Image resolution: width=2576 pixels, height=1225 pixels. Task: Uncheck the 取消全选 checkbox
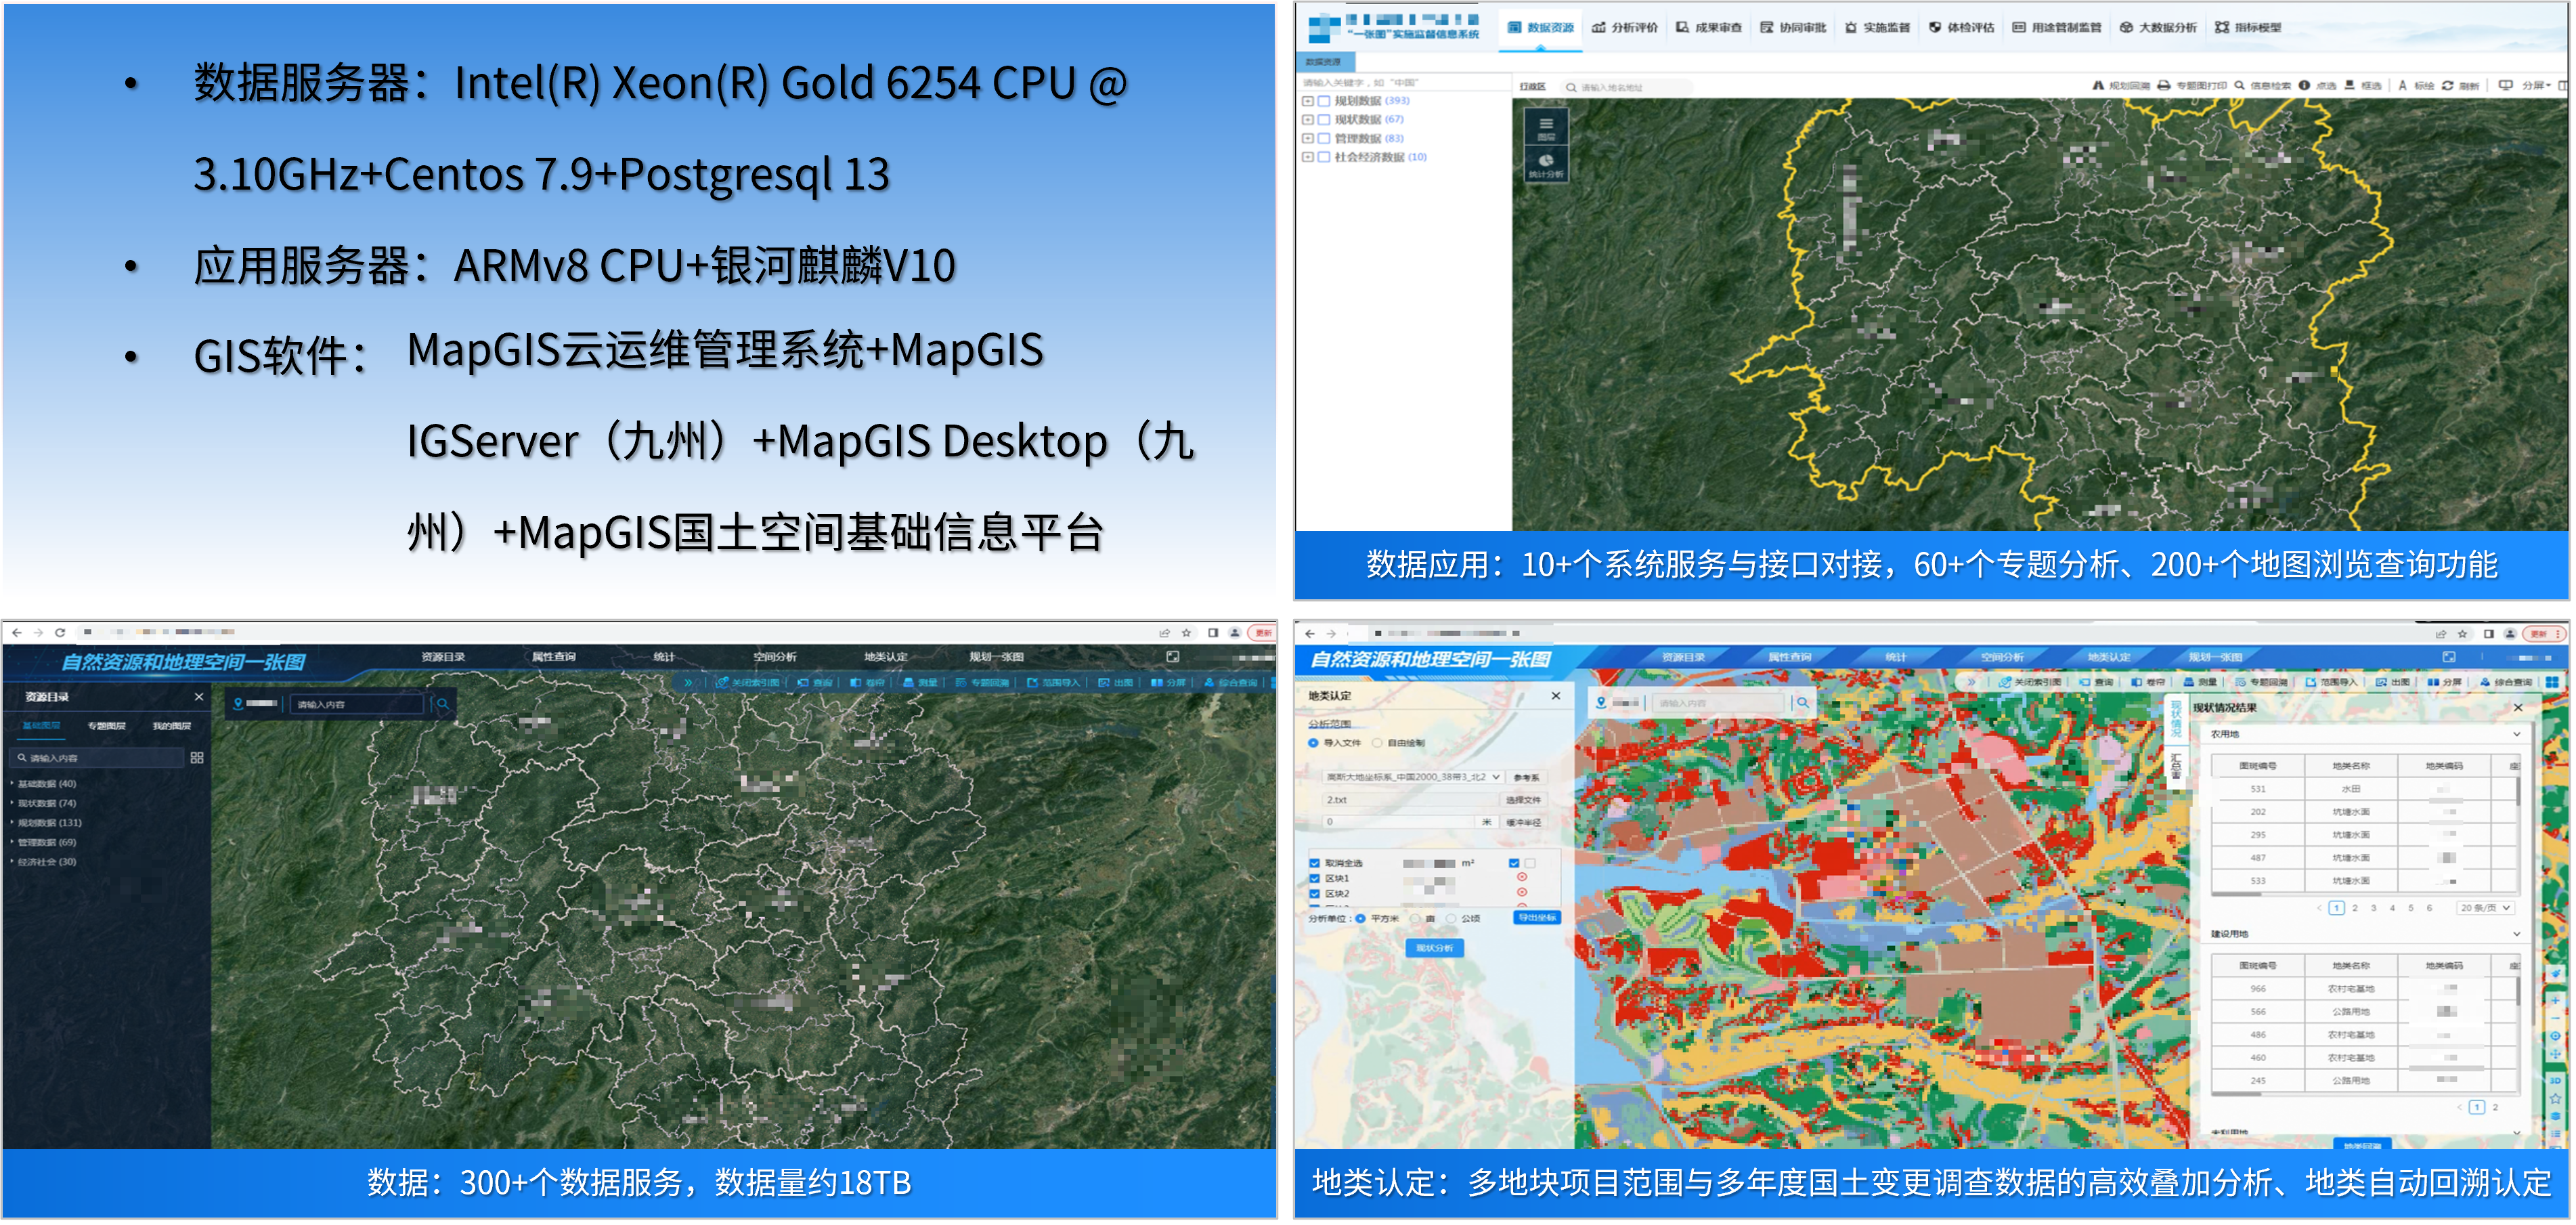(x=1315, y=863)
